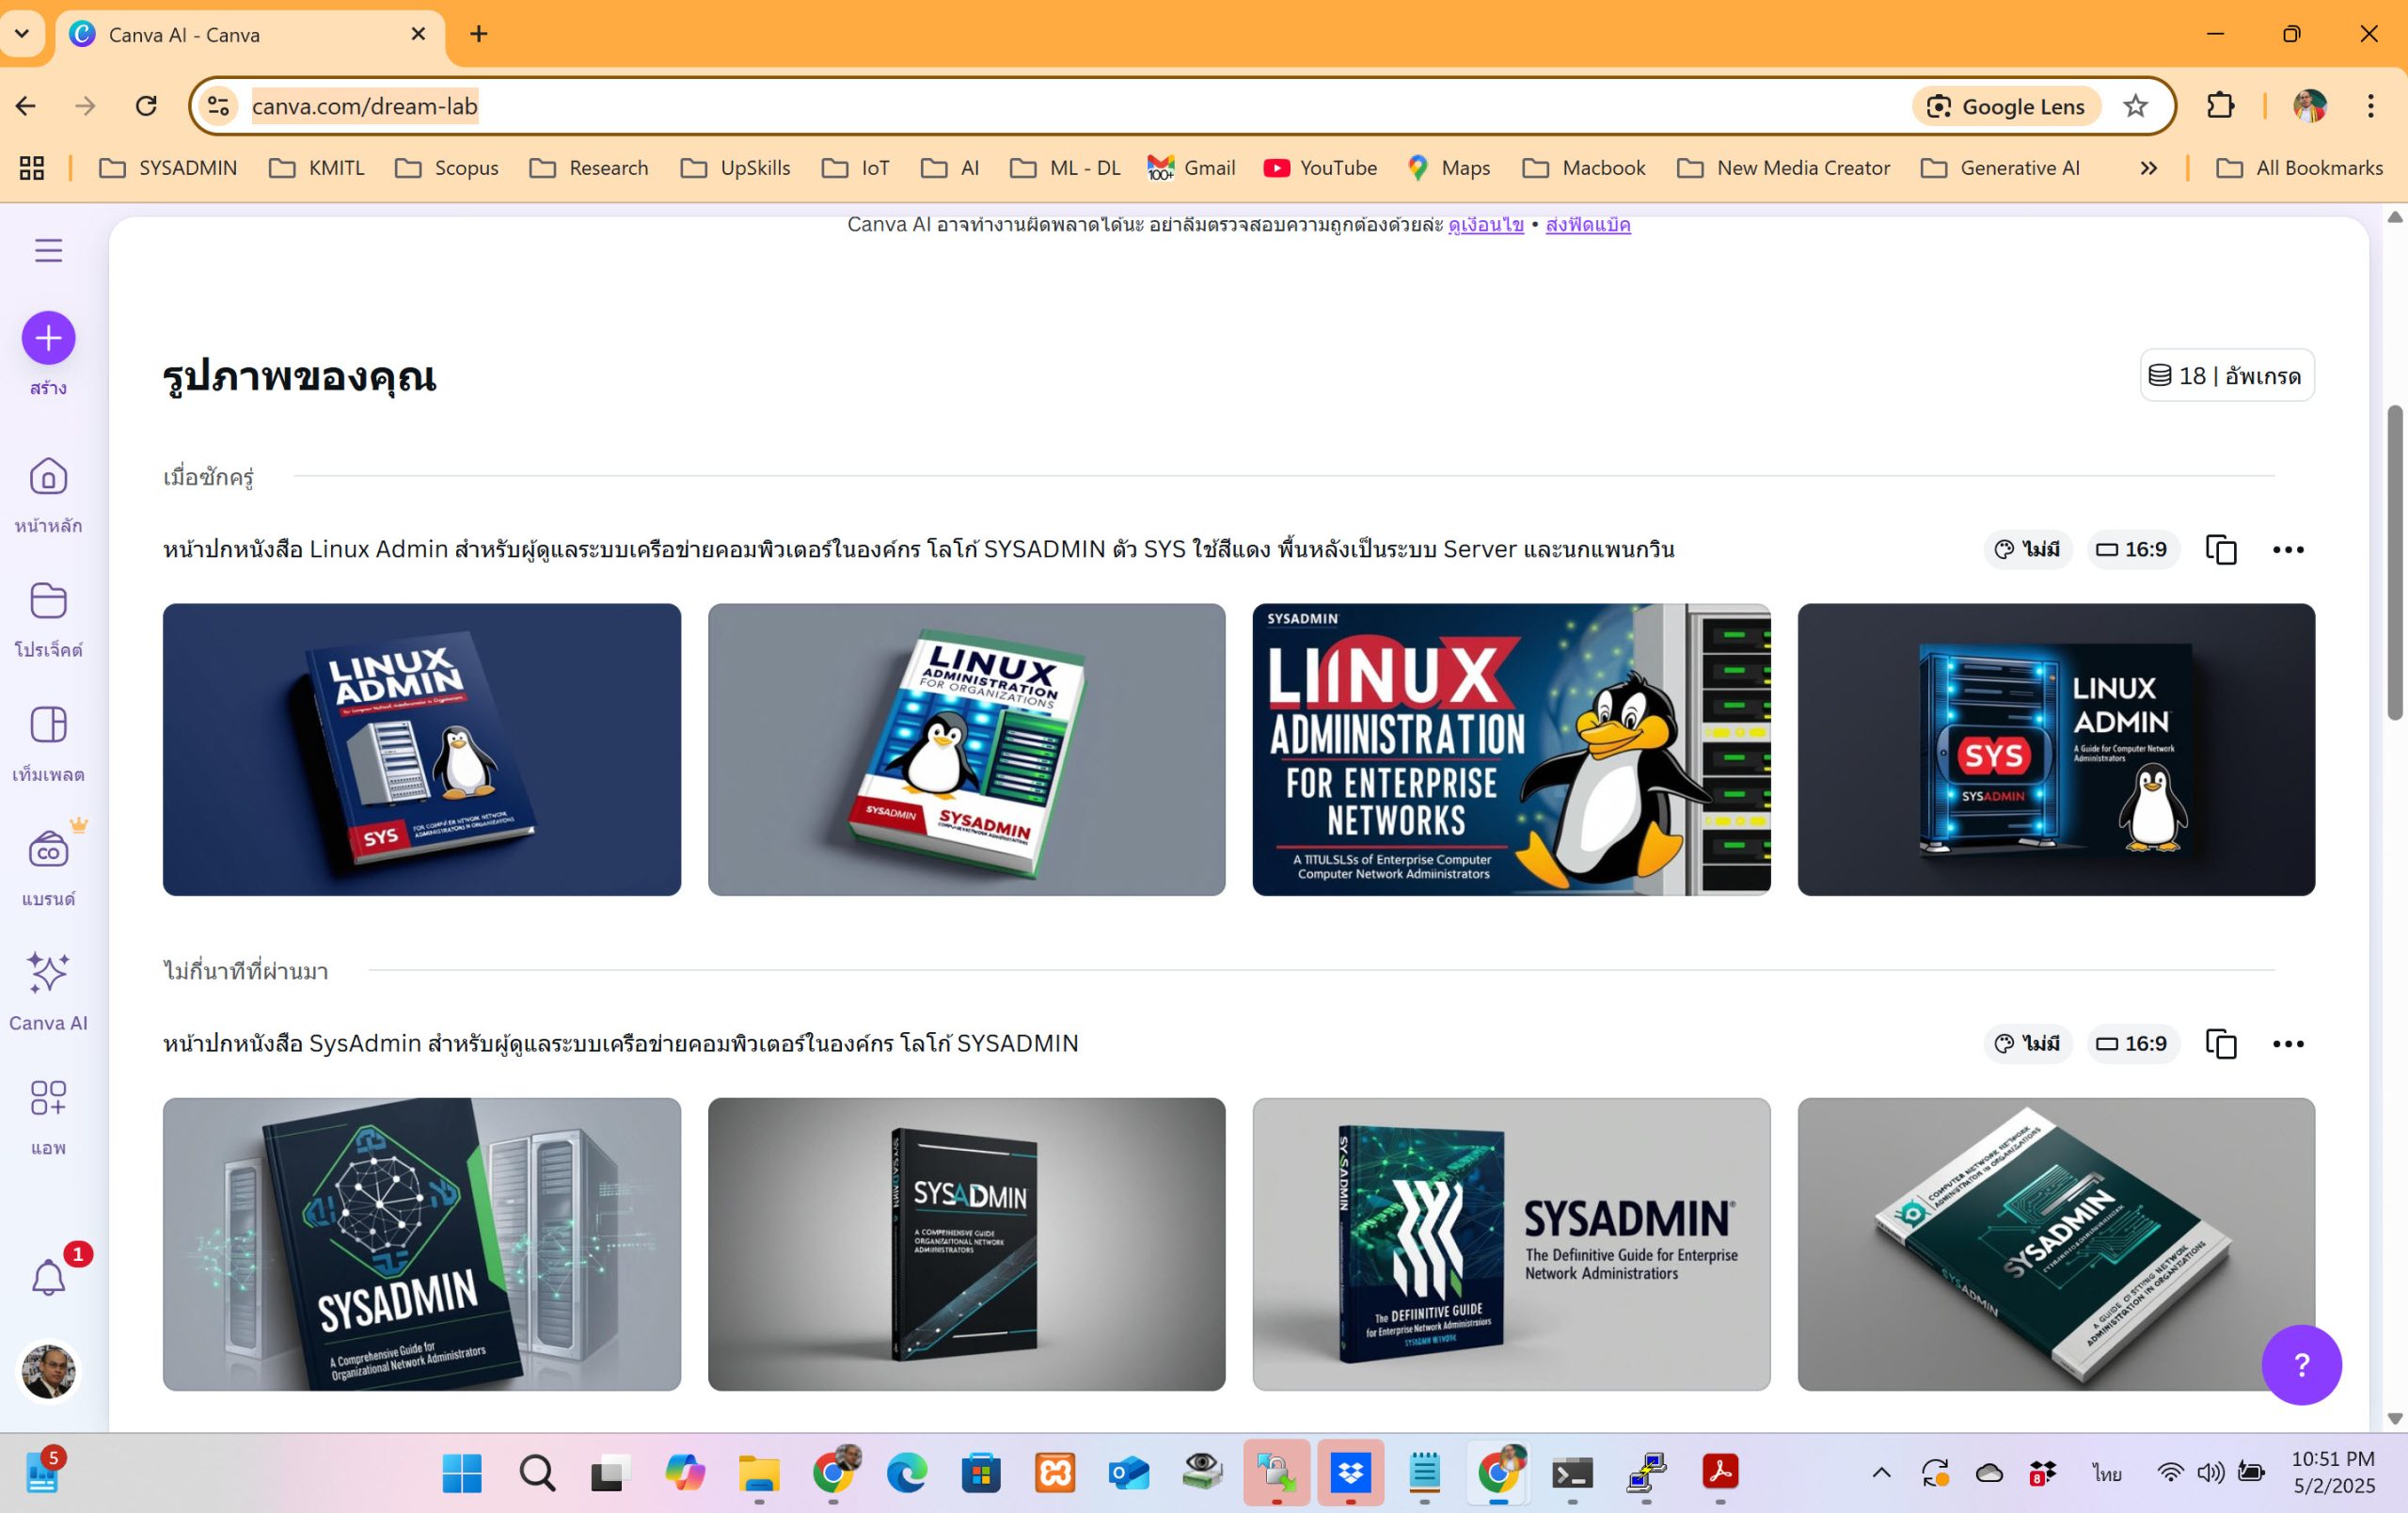This screenshot has width=2408, height=1513.
Task: Open the Linux Administration for Enterprise Networks thumbnail
Action: coord(1511,749)
